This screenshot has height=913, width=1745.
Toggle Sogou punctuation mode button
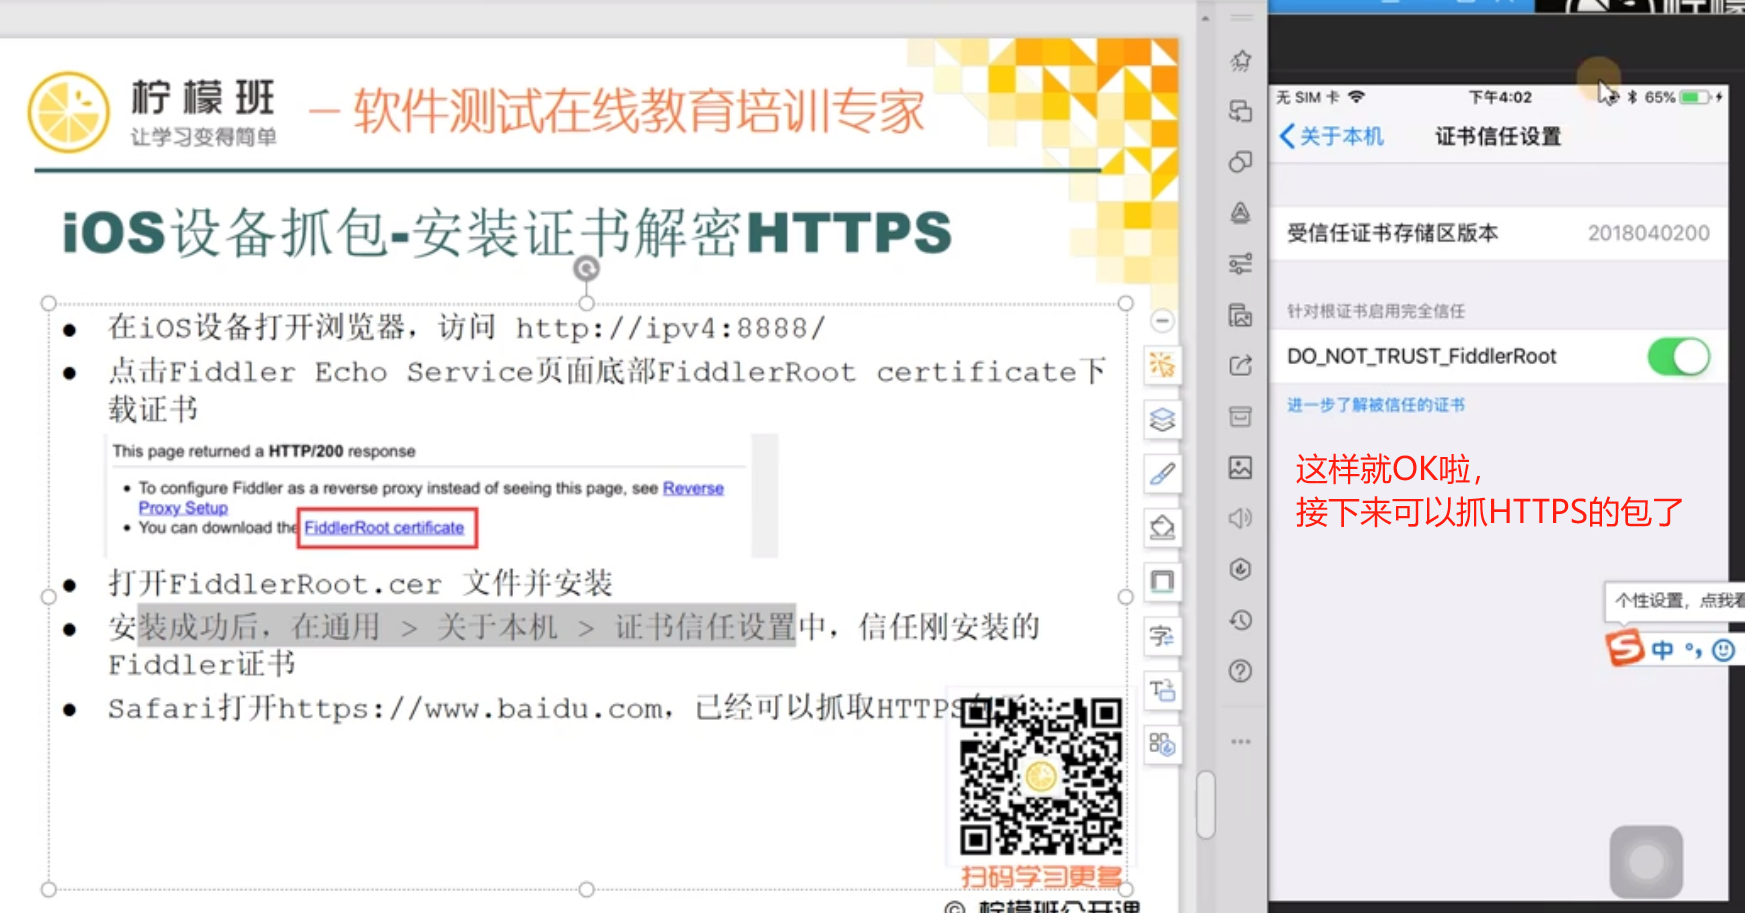tap(1693, 650)
